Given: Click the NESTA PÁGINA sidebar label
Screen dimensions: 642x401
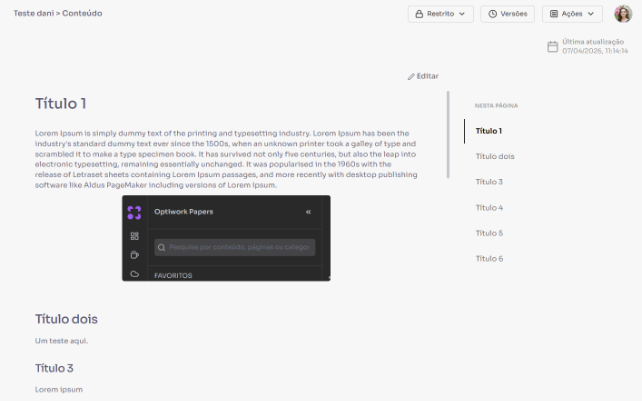Looking at the screenshot, I should coord(496,106).
